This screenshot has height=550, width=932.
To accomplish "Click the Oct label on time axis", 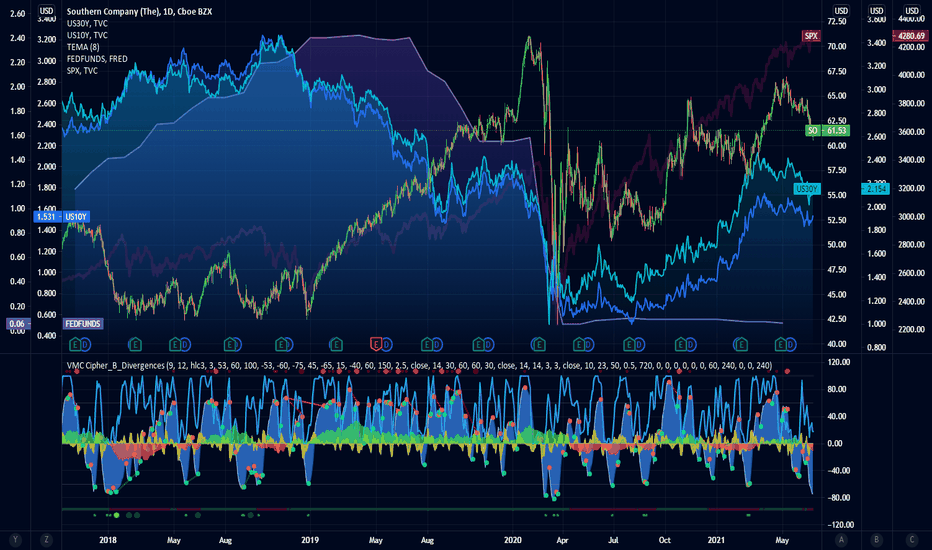I will click(665, 540).
